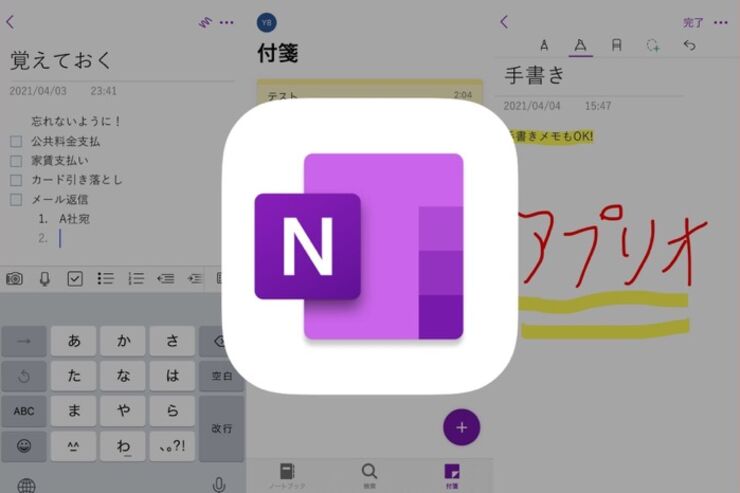
Task: Tap the や key
Action: [123, 411]
